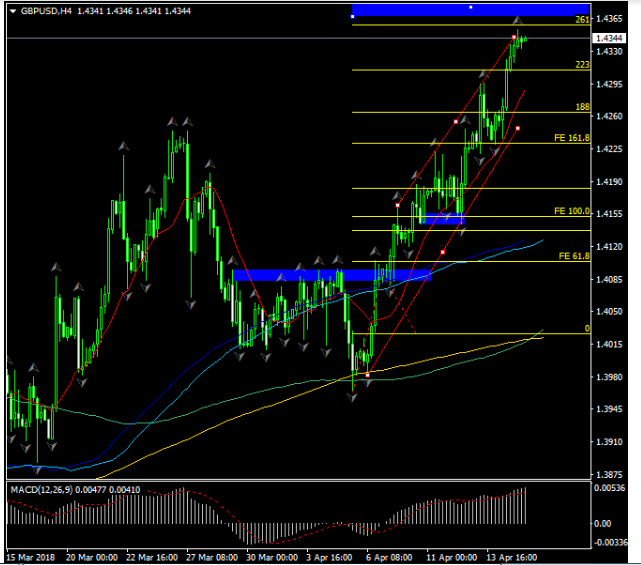The image size is (641, 565).
Task: Click the FE 61.8 Fibonacci level label
Action: coord(573,256)
